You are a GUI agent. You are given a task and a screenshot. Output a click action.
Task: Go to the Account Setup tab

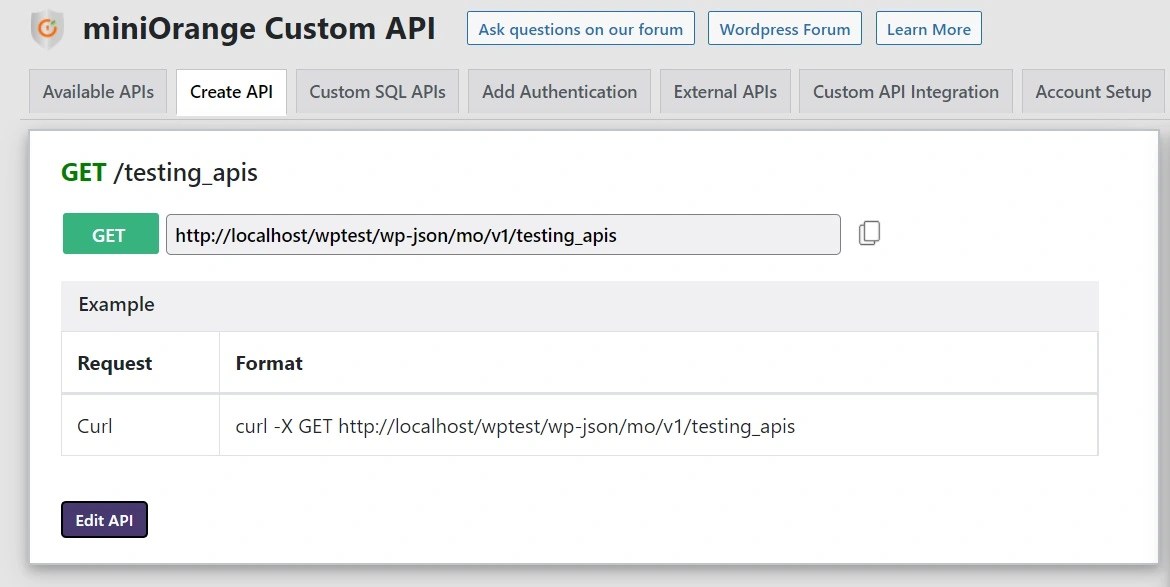(x=1092, y=91)
